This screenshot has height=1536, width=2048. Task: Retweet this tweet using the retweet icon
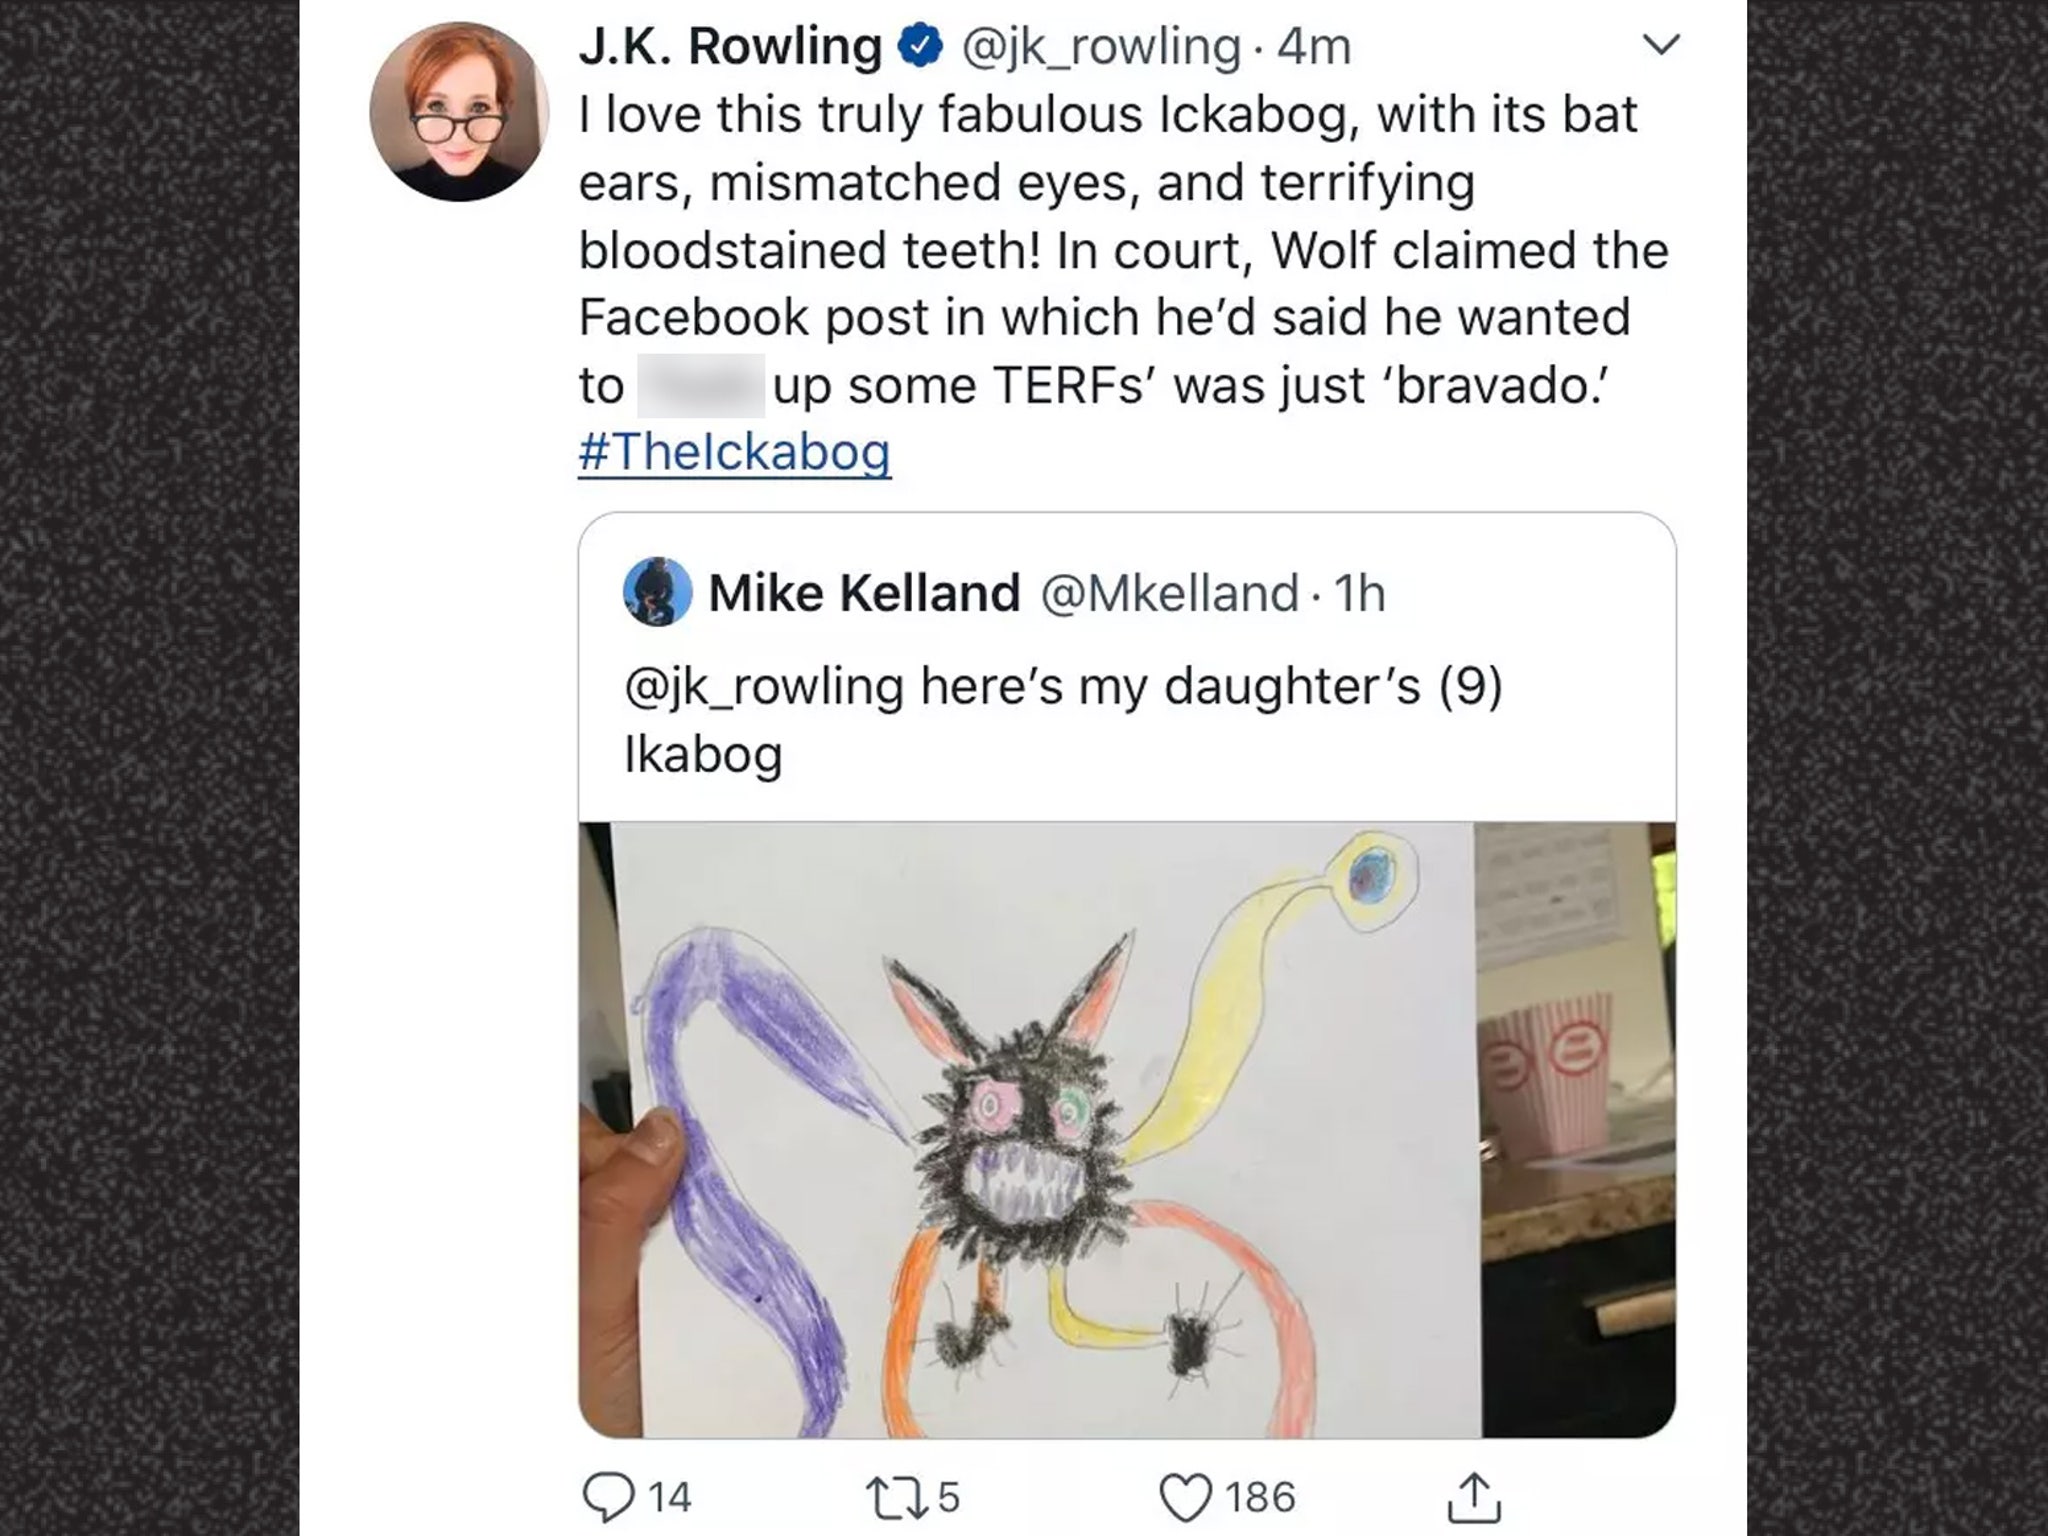[889, 1496]
